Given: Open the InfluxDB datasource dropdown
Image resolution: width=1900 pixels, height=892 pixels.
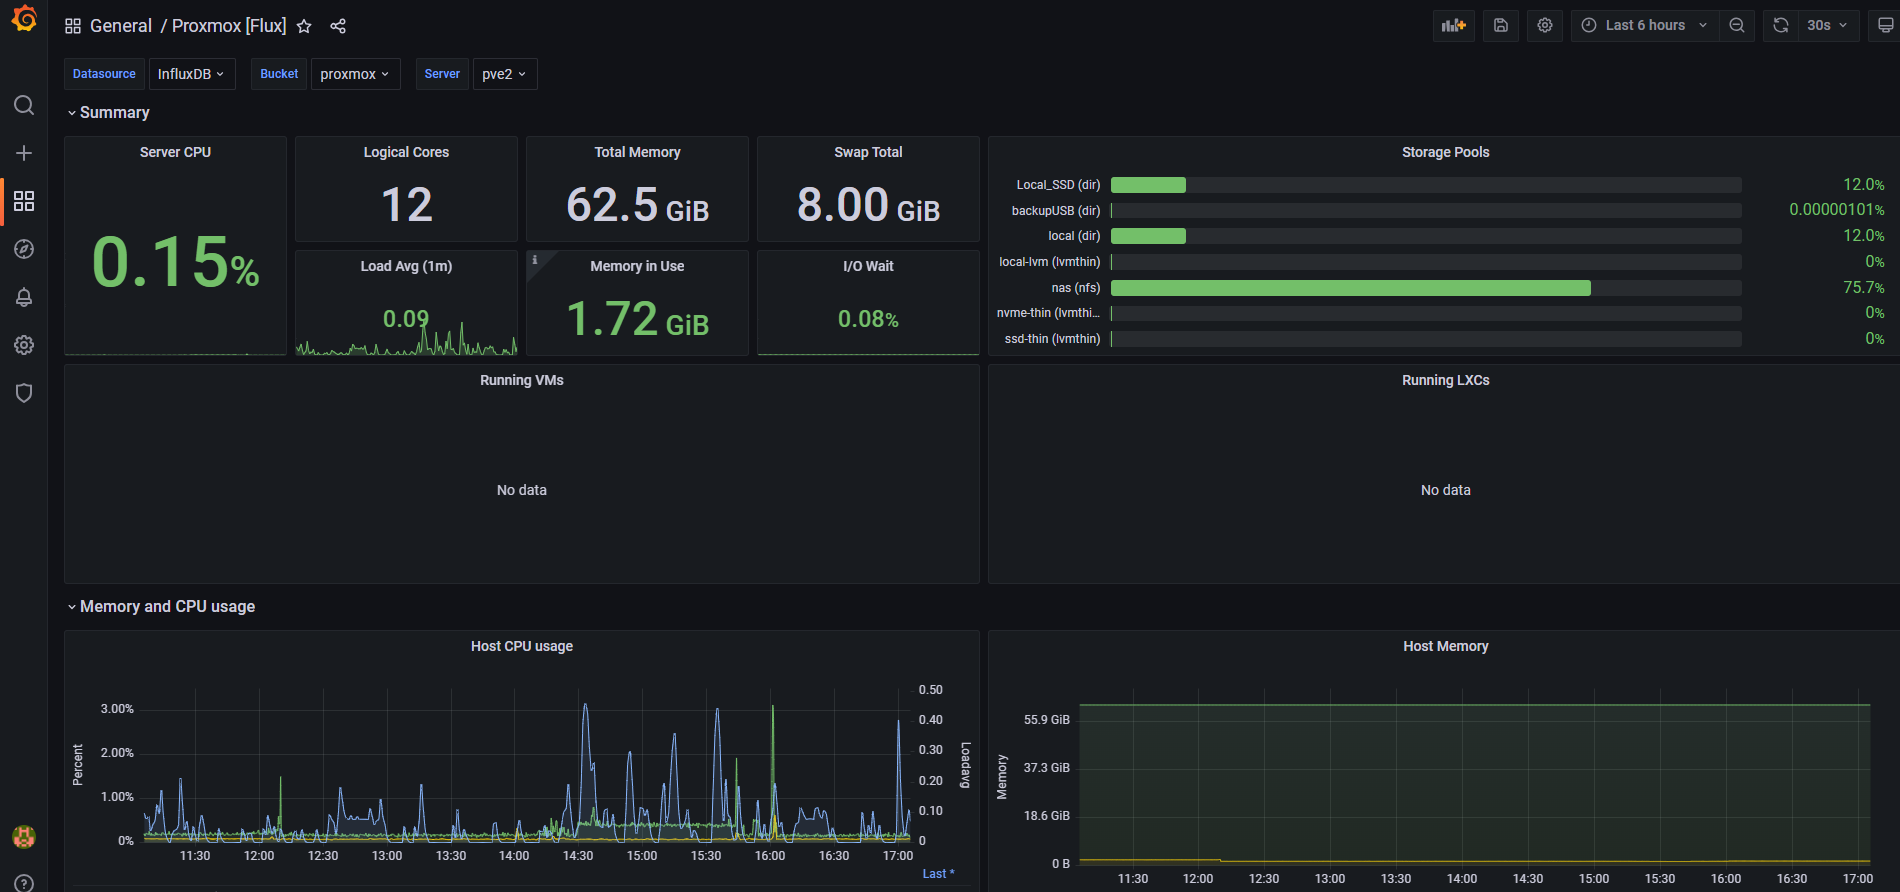Looking at the screenshot, I should pos(191,74).
